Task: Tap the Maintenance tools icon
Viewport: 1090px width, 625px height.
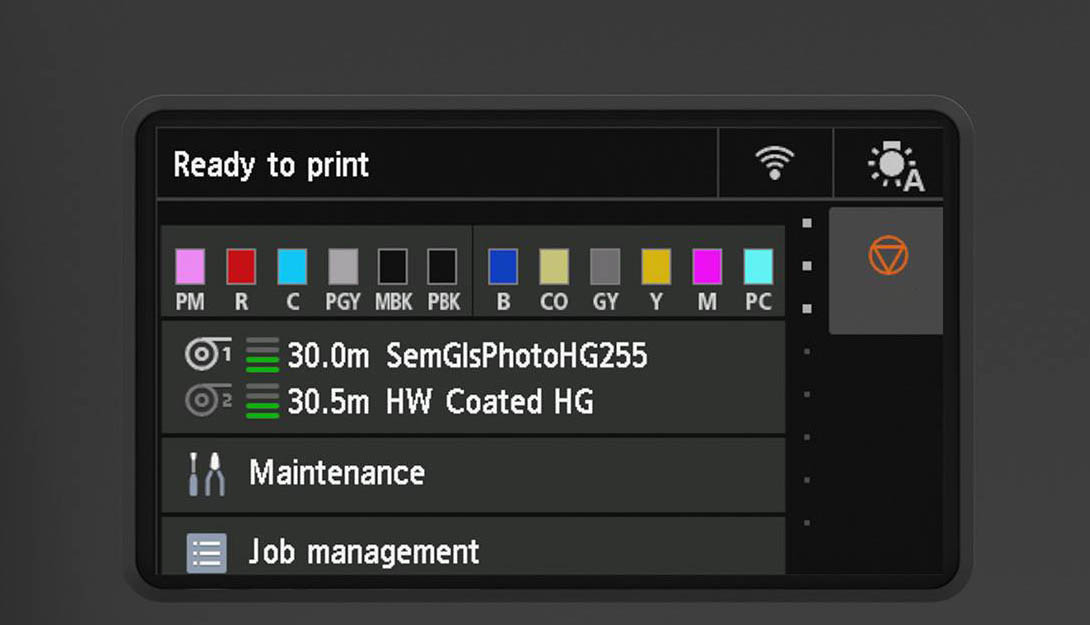Action: pyautogui.click(x=206, y=473)
